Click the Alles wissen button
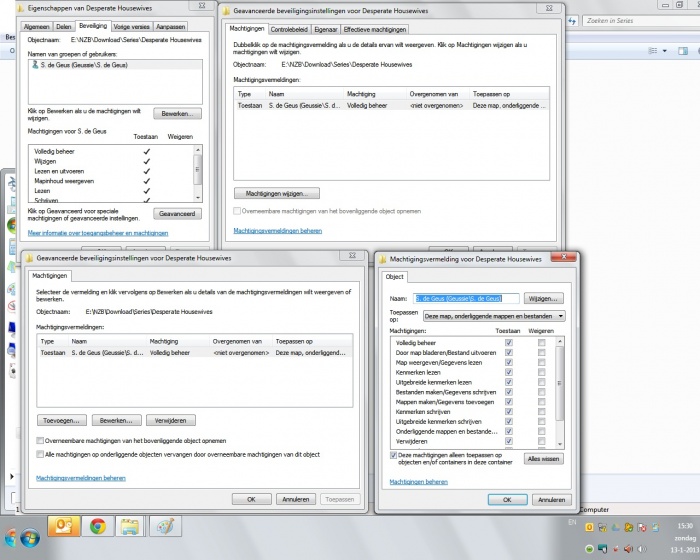Image resolution: width=700 pixels, height=560 pixels. 543,459
